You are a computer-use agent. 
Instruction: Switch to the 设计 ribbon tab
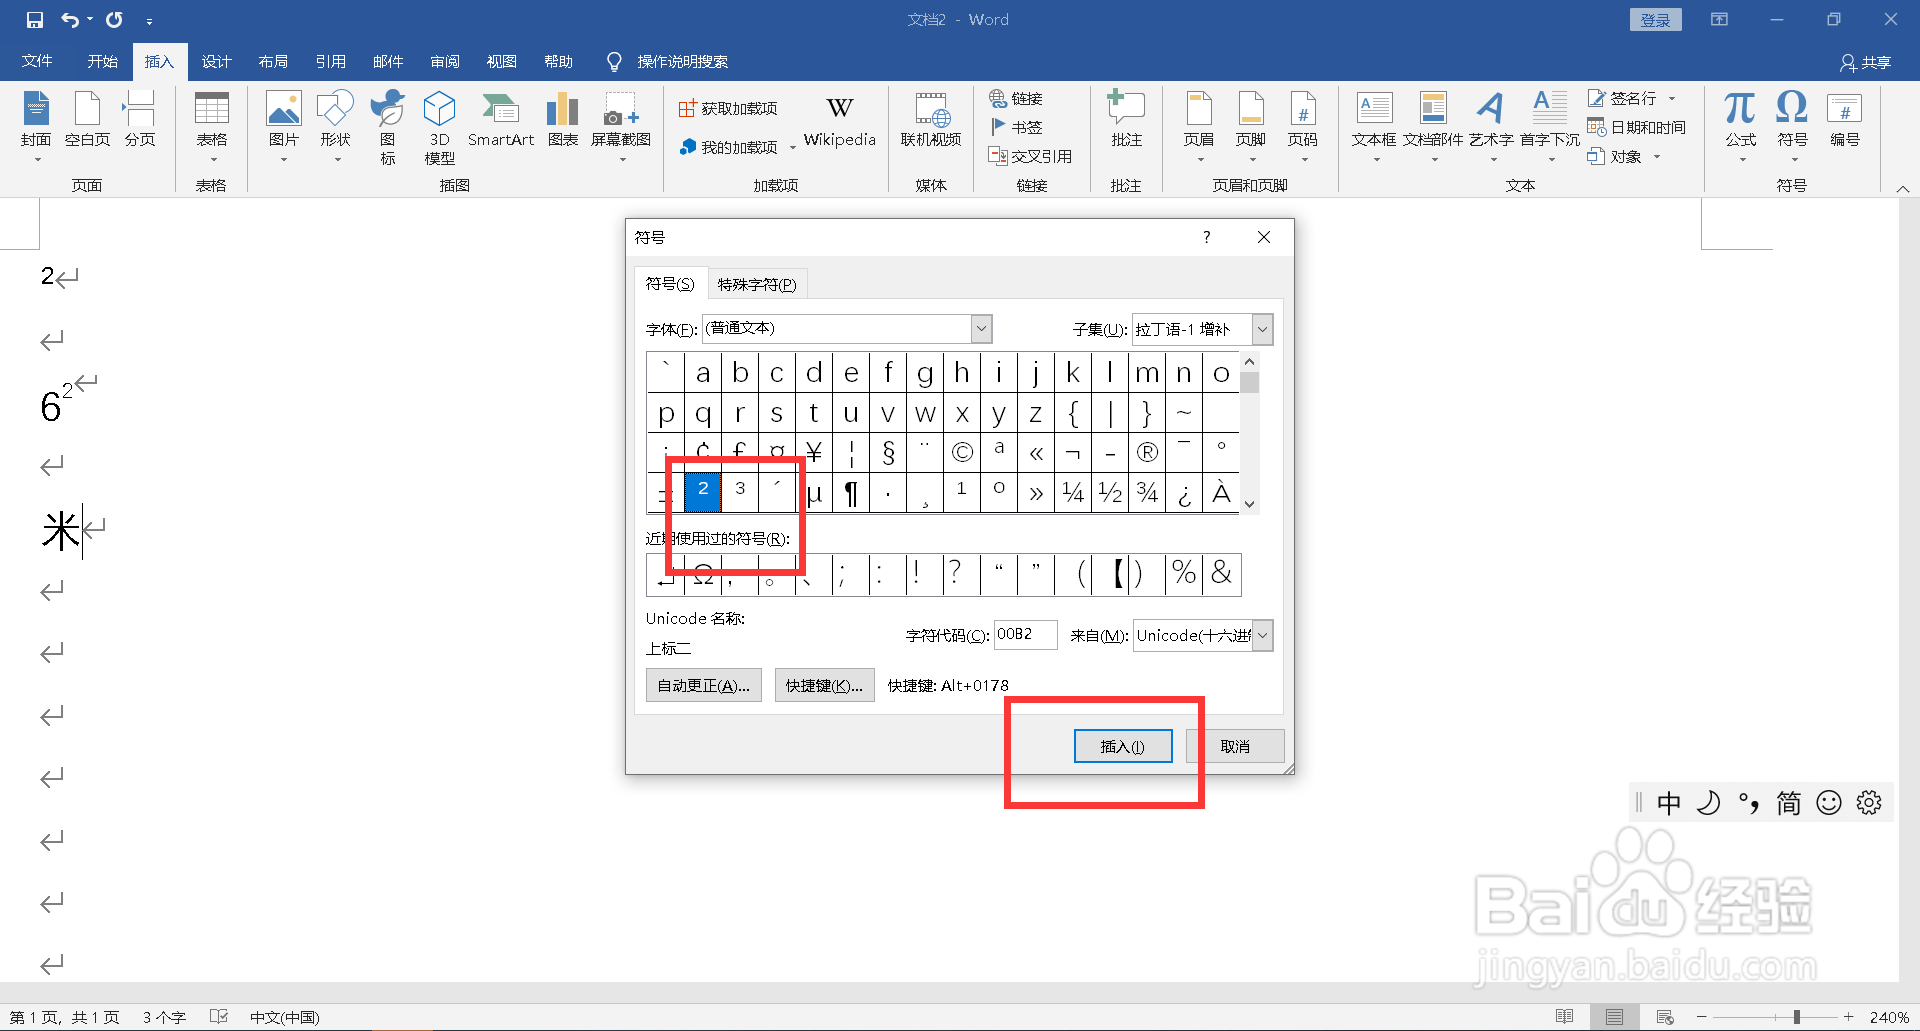216,61
